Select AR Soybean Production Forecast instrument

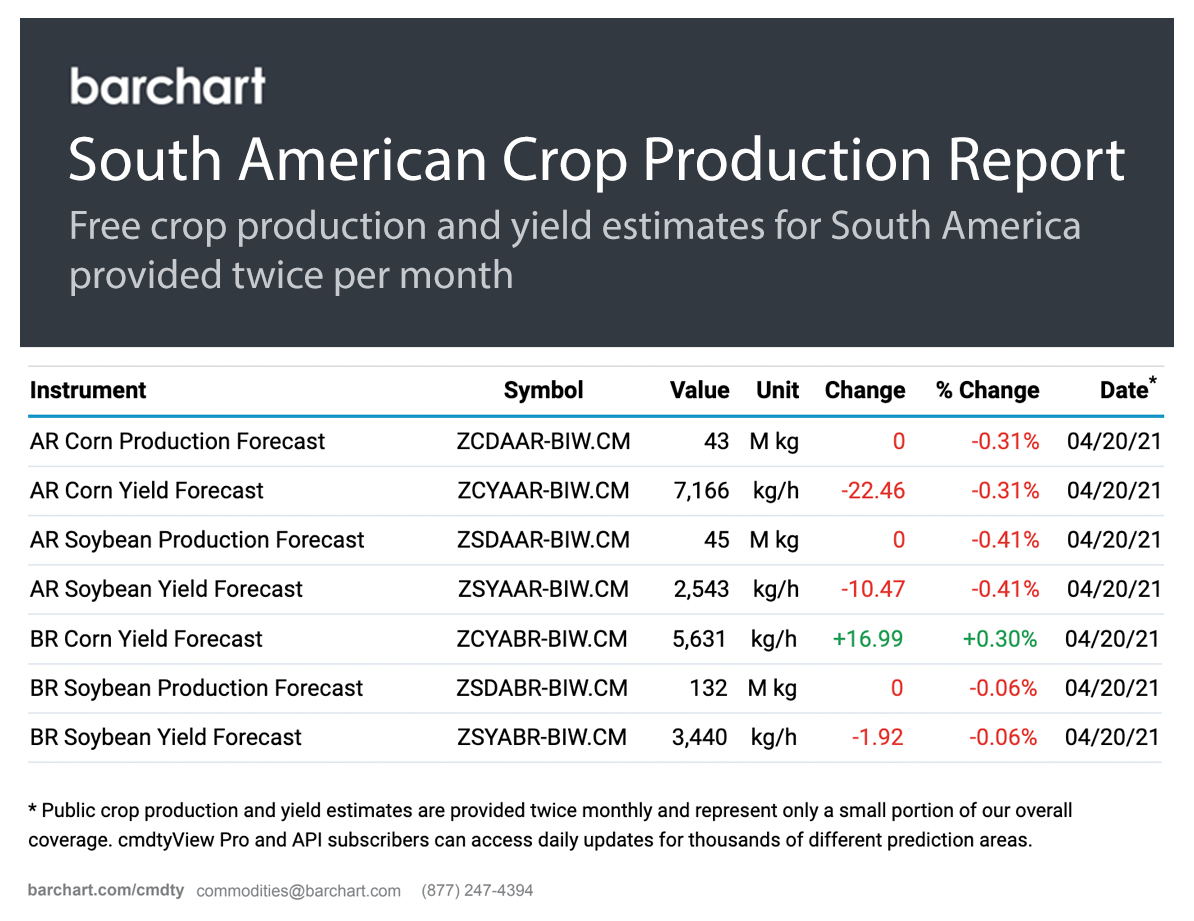(197, 540)
